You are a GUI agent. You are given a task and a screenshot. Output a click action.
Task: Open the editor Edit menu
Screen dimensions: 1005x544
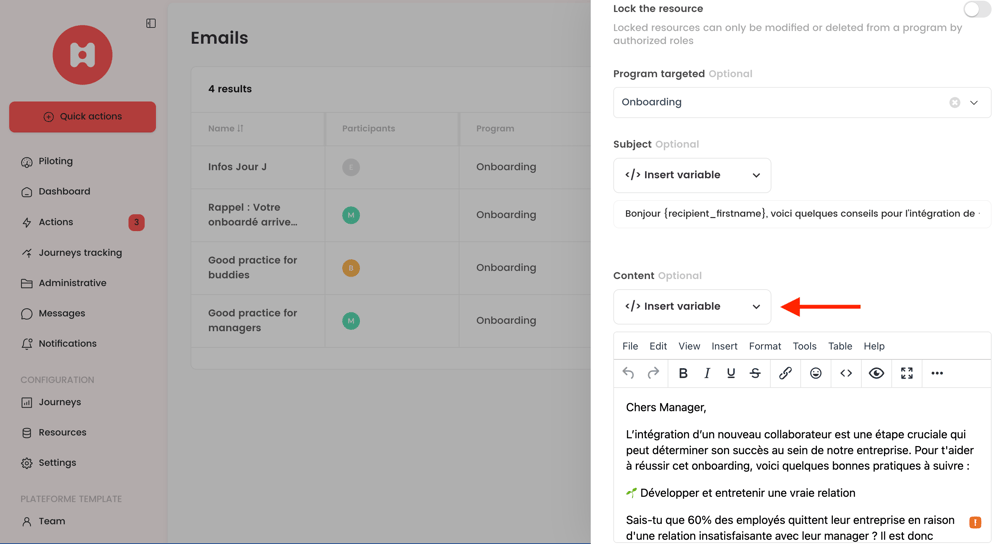pyautogui.click(x=658, y=346)
